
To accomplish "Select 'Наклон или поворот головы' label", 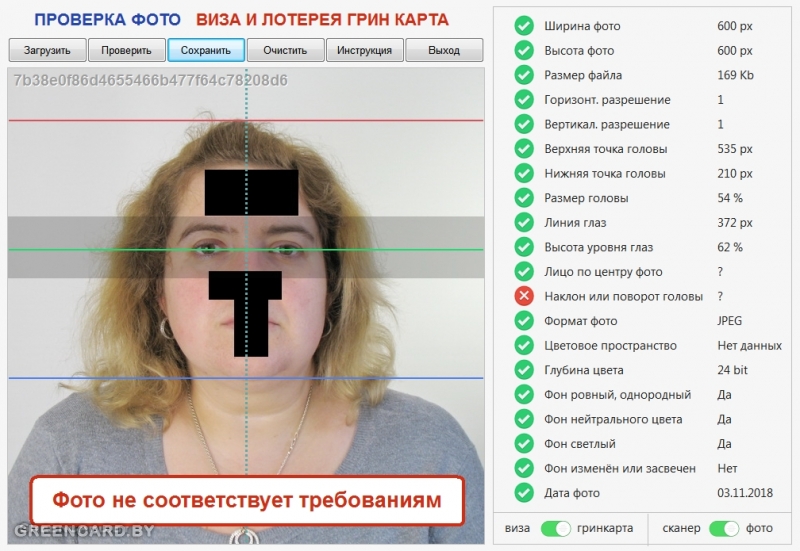I will point(623,296).
